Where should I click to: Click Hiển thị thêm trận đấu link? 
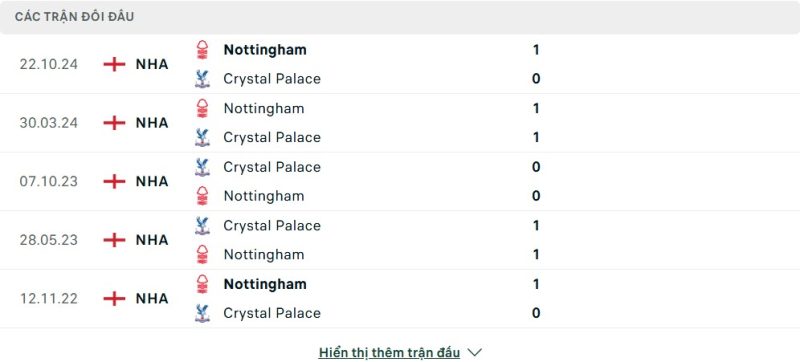tap(389, 352)
